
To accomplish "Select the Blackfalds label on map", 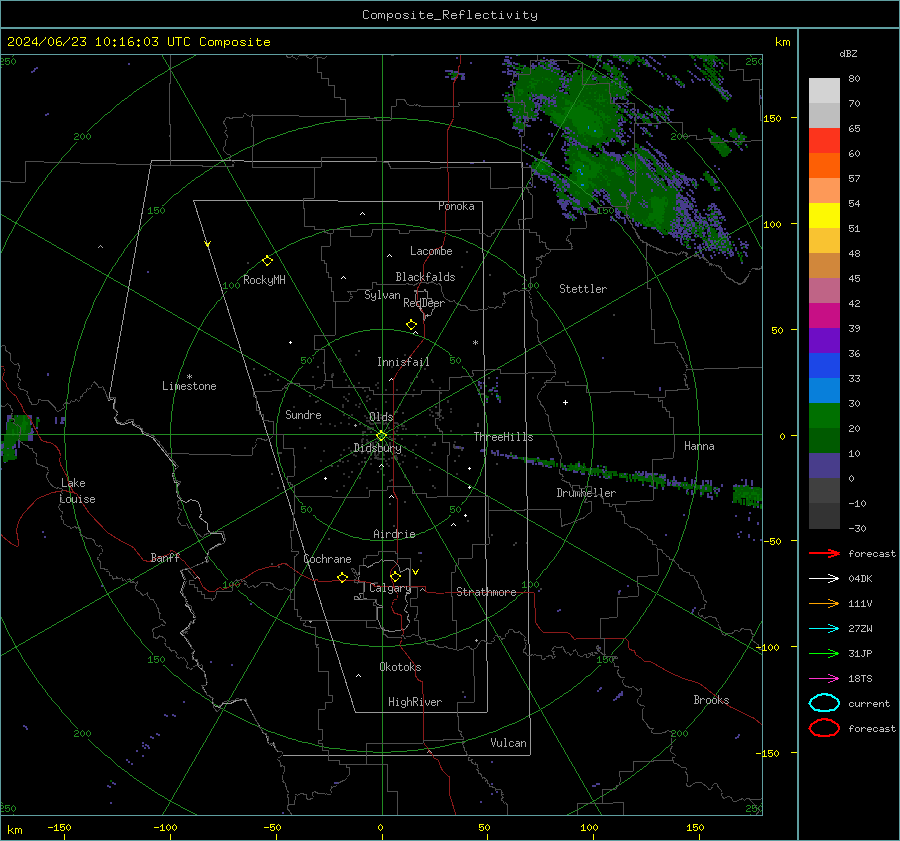I will (425, 277).
